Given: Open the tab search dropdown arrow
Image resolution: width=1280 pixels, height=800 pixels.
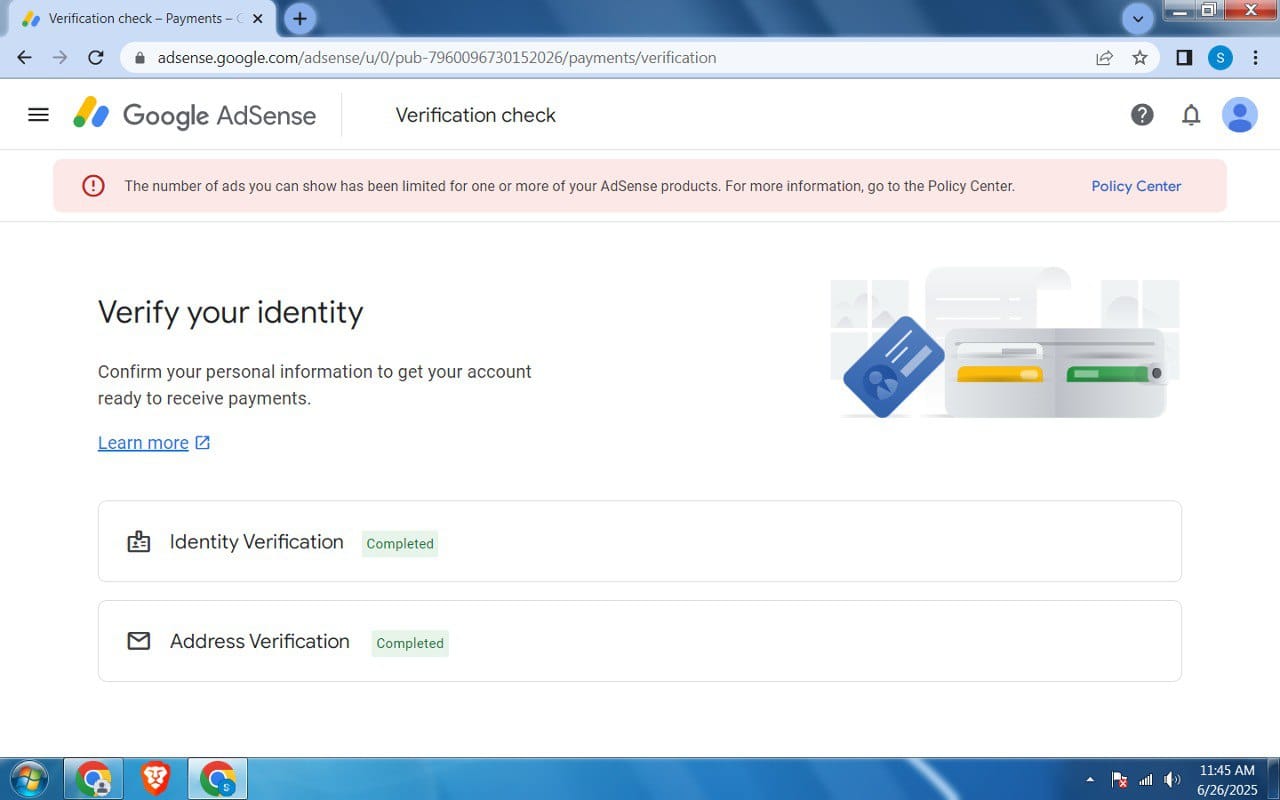Looking at the screenshot, I should 1137,18.
